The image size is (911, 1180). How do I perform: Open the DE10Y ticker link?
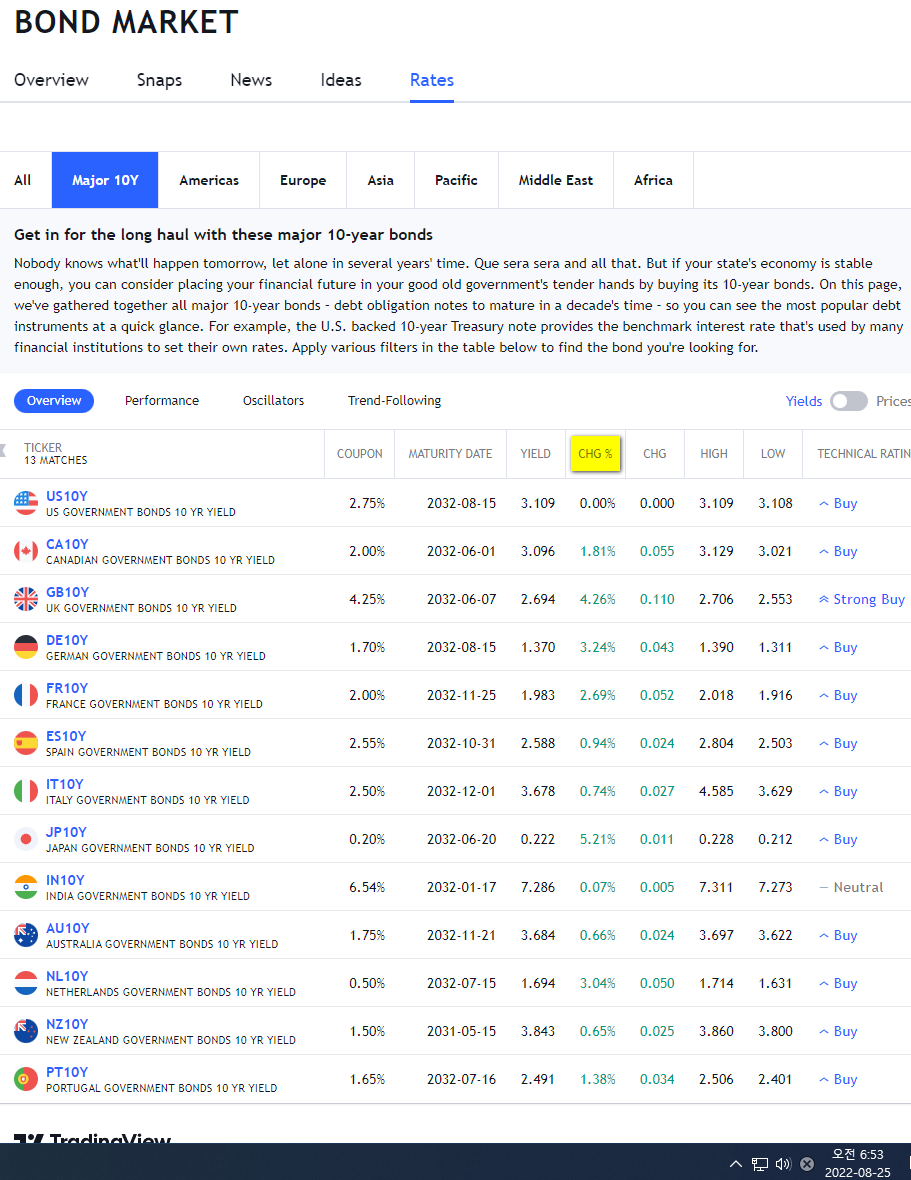(67, 640)
